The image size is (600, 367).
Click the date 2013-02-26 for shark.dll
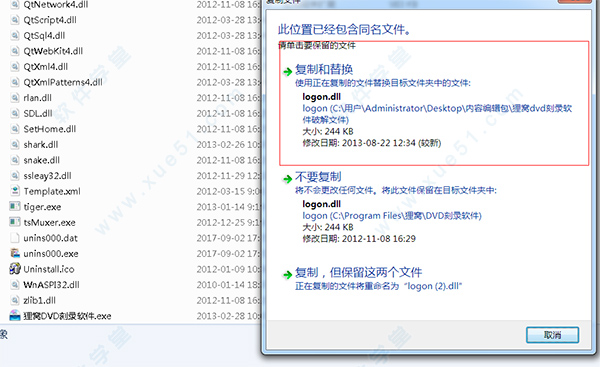228,145
